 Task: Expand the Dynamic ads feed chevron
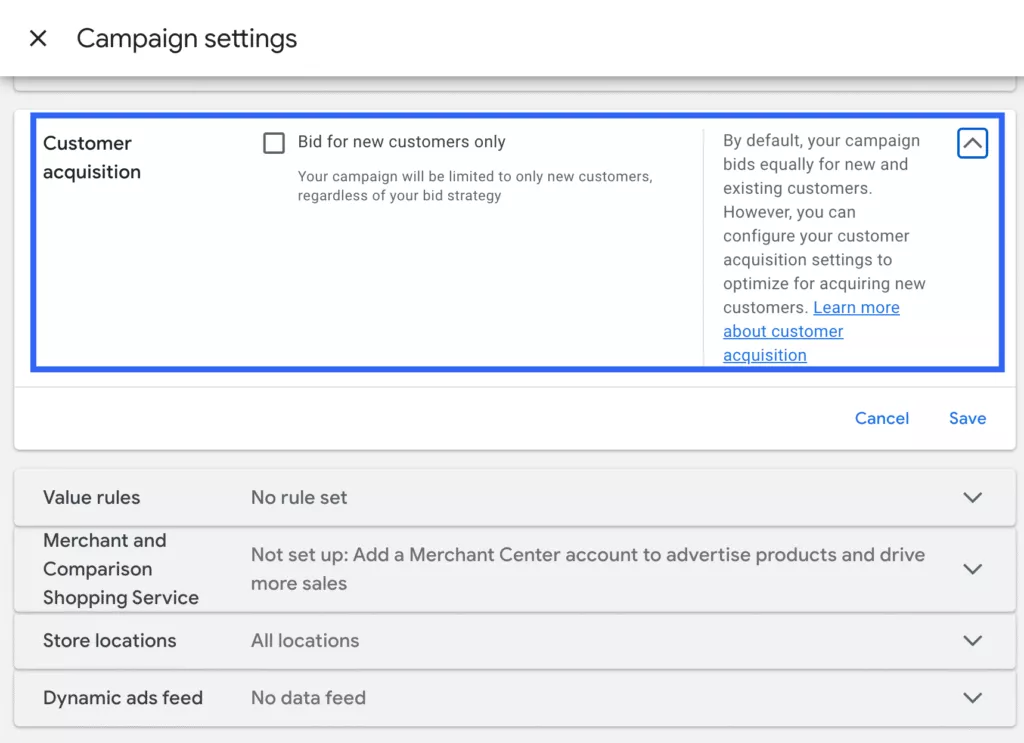point(972,698)
